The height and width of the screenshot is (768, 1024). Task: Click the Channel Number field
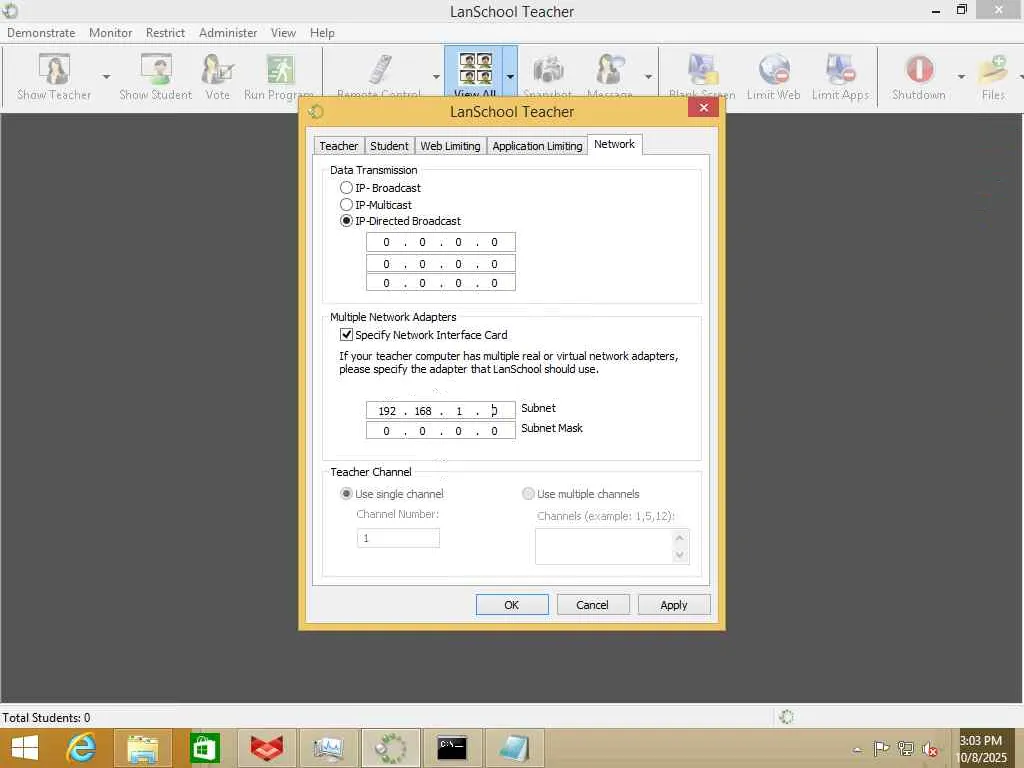pos(398,538)
